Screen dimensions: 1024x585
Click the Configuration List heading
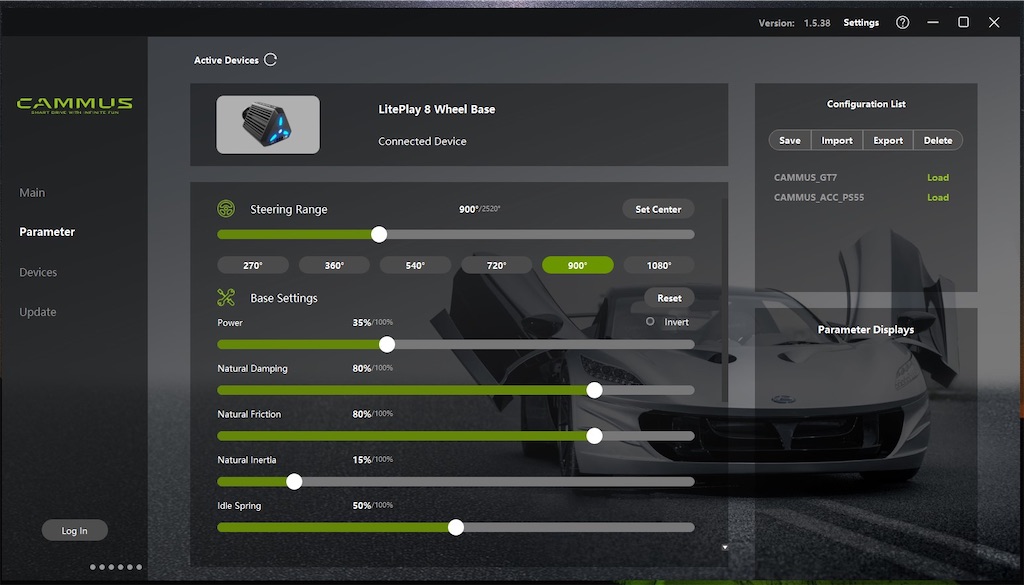(866, 104)
